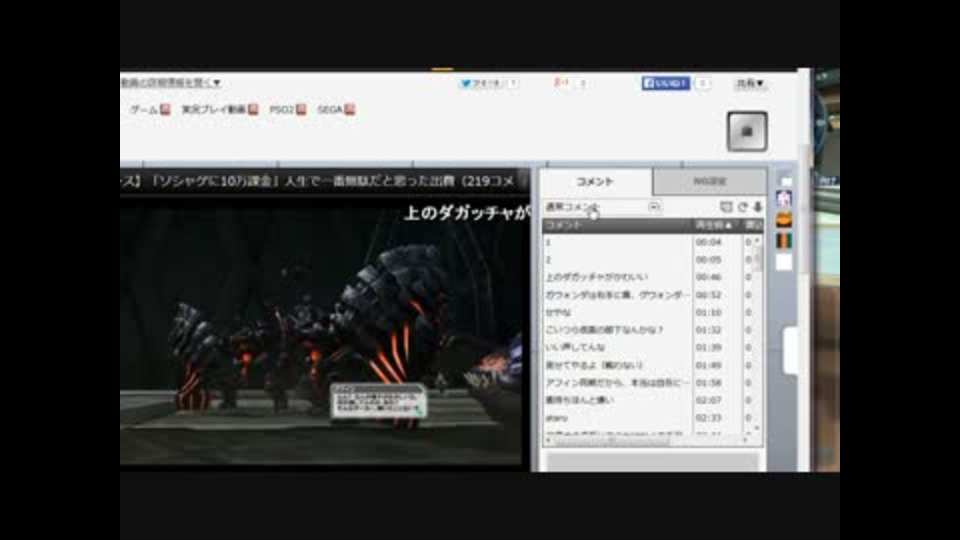Screen dimensions: 960x540
Task: Select comment row at 01:10
Action: pyautogui.click(x=647, y=312)
